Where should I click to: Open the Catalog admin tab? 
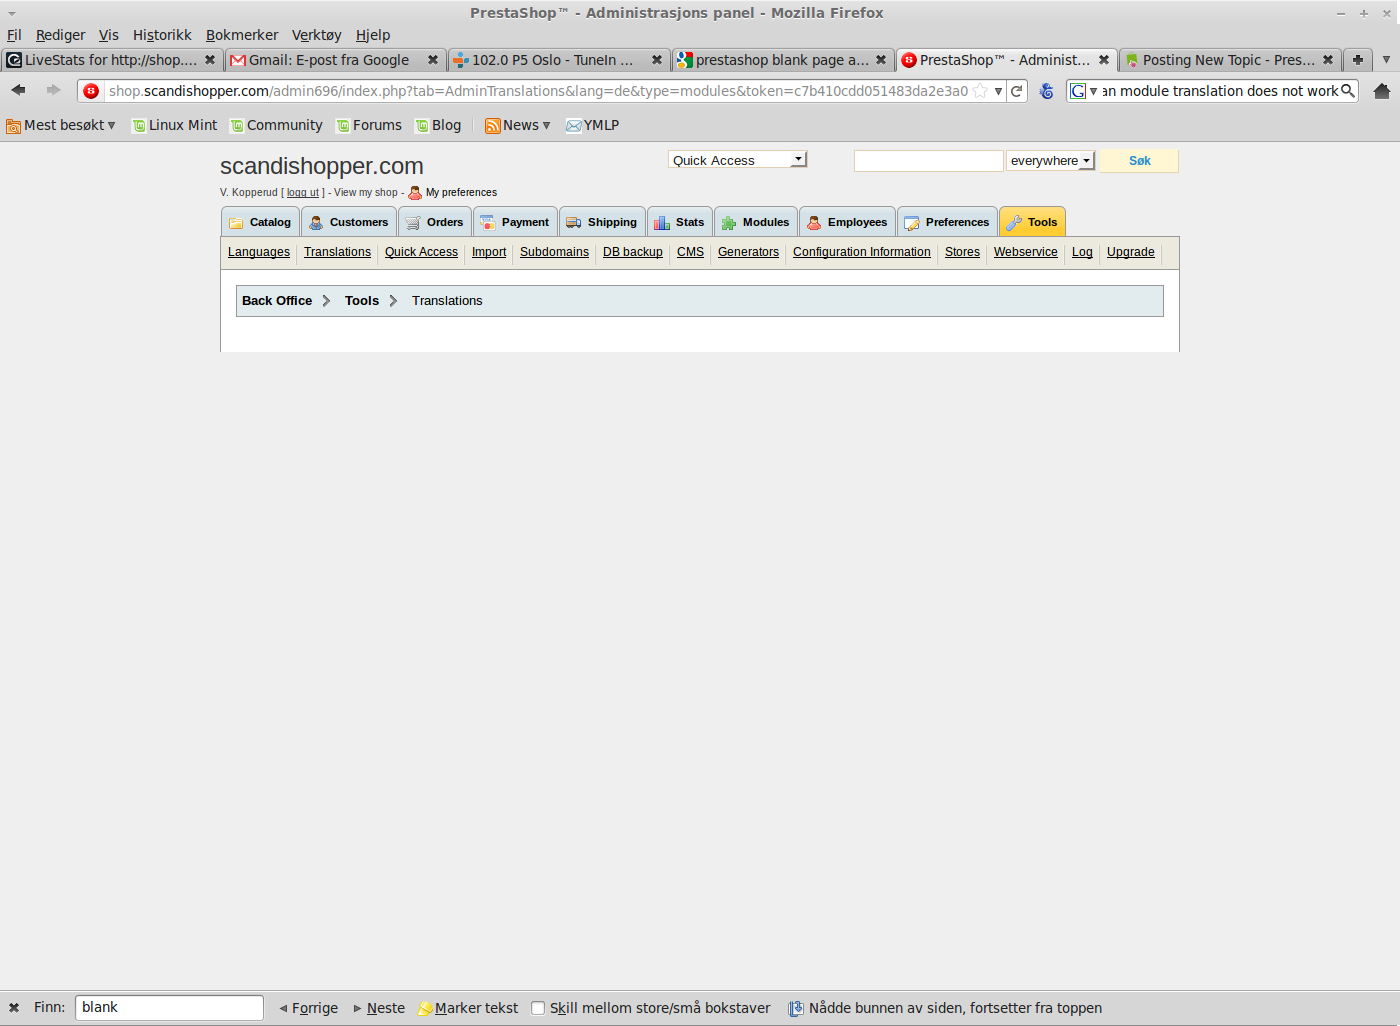pyautogui.click(x=260, y=222)
